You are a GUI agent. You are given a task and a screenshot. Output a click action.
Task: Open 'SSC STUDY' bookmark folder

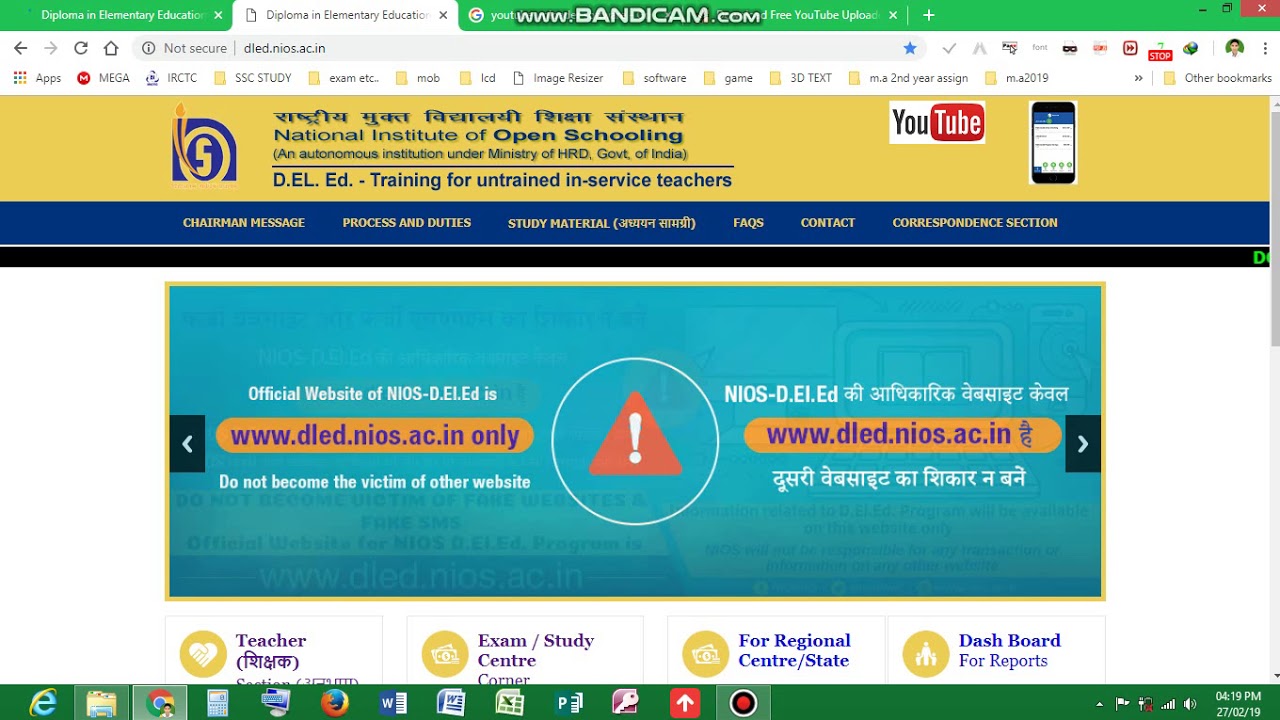coord(252,77)
